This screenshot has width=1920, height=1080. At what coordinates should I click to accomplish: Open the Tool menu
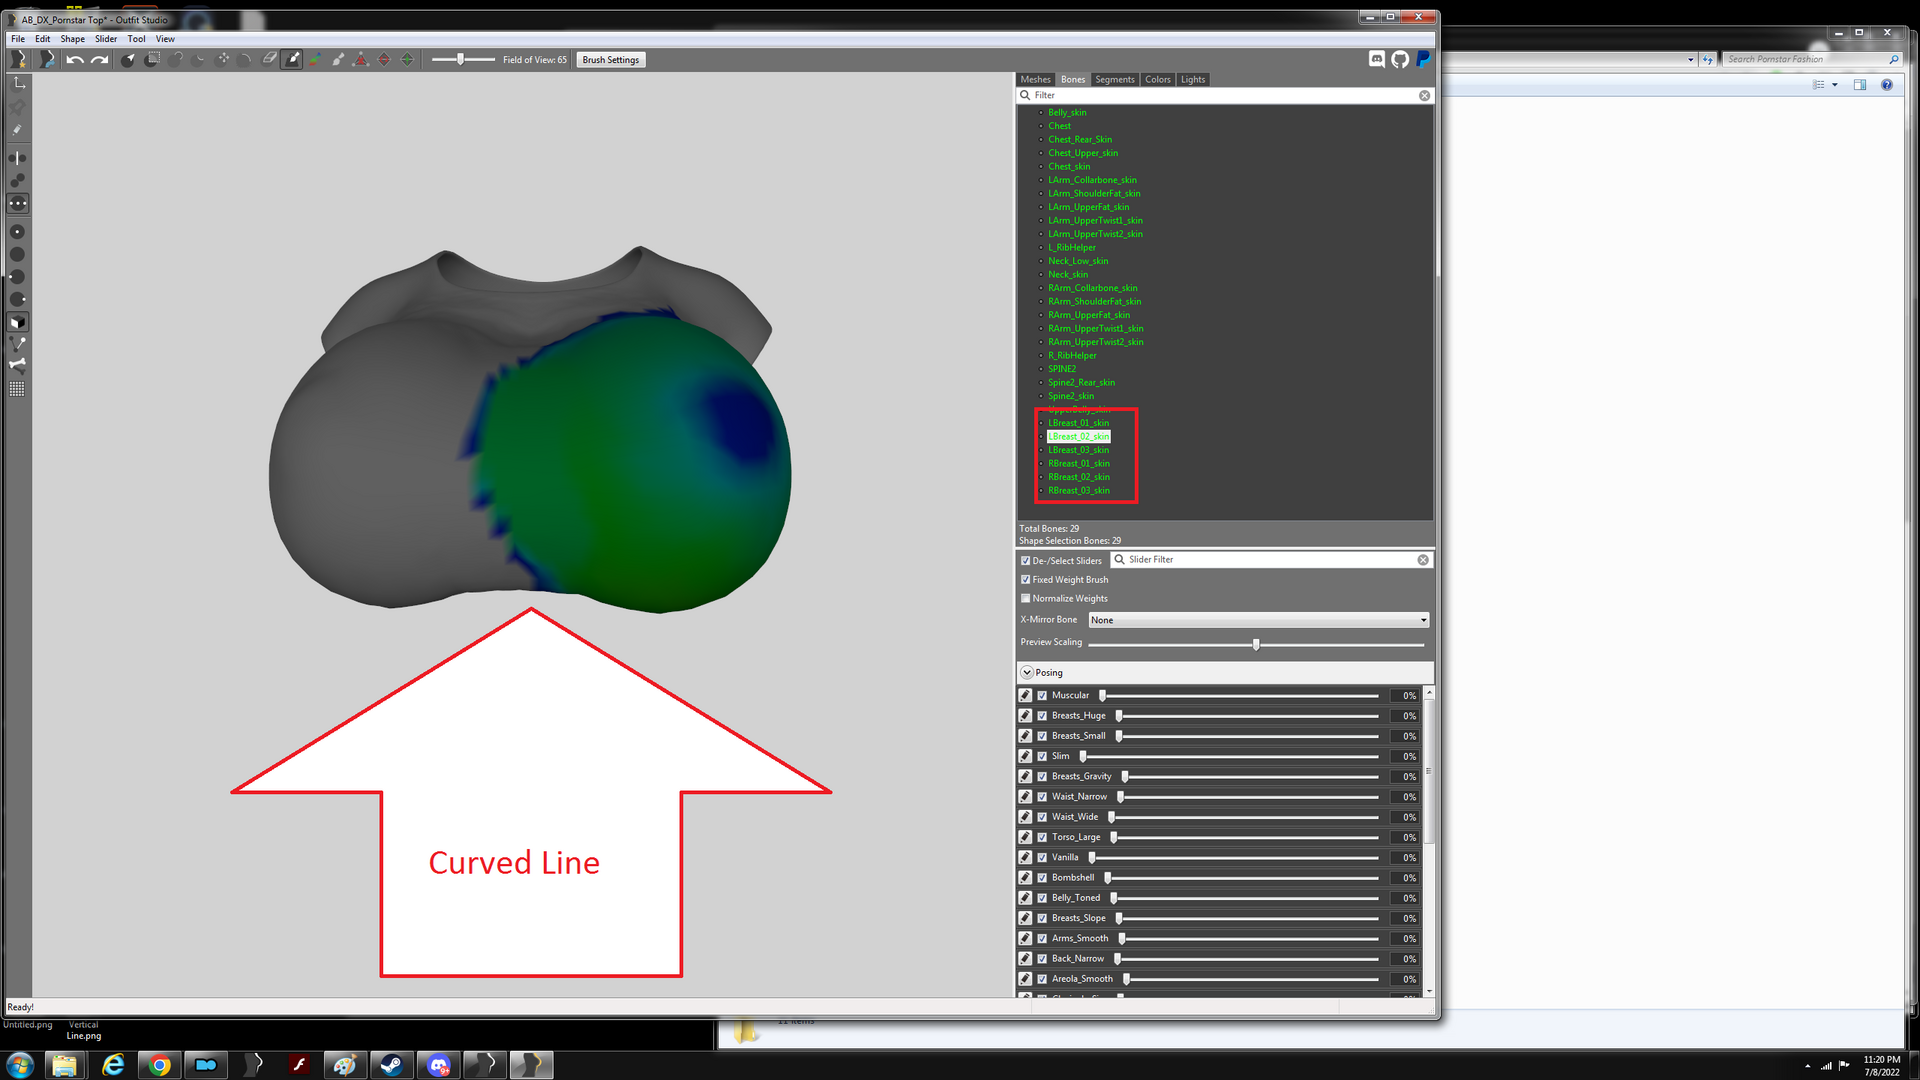pos(136,39)
